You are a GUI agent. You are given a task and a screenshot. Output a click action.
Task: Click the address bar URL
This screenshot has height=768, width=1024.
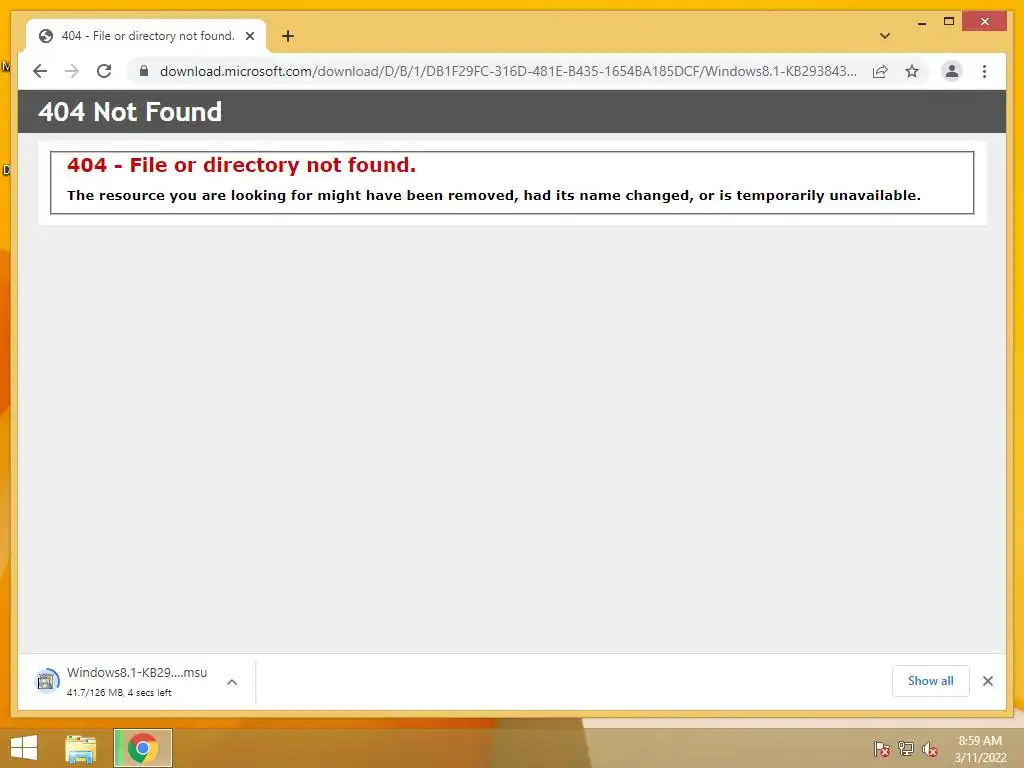pyautogui.click(x=507, y=71)
